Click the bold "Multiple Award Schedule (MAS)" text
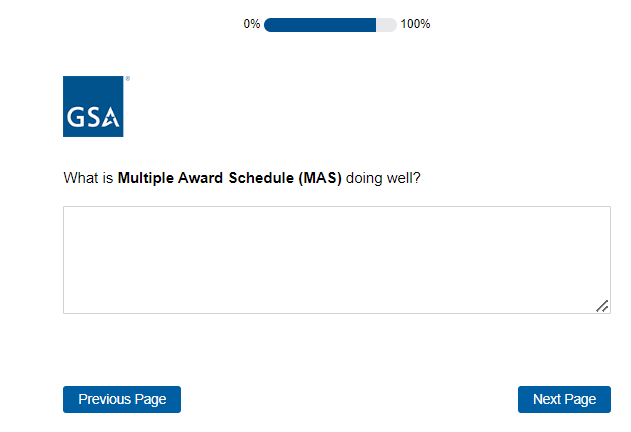This screenshot has width=631, height=432. pos(230,179)
